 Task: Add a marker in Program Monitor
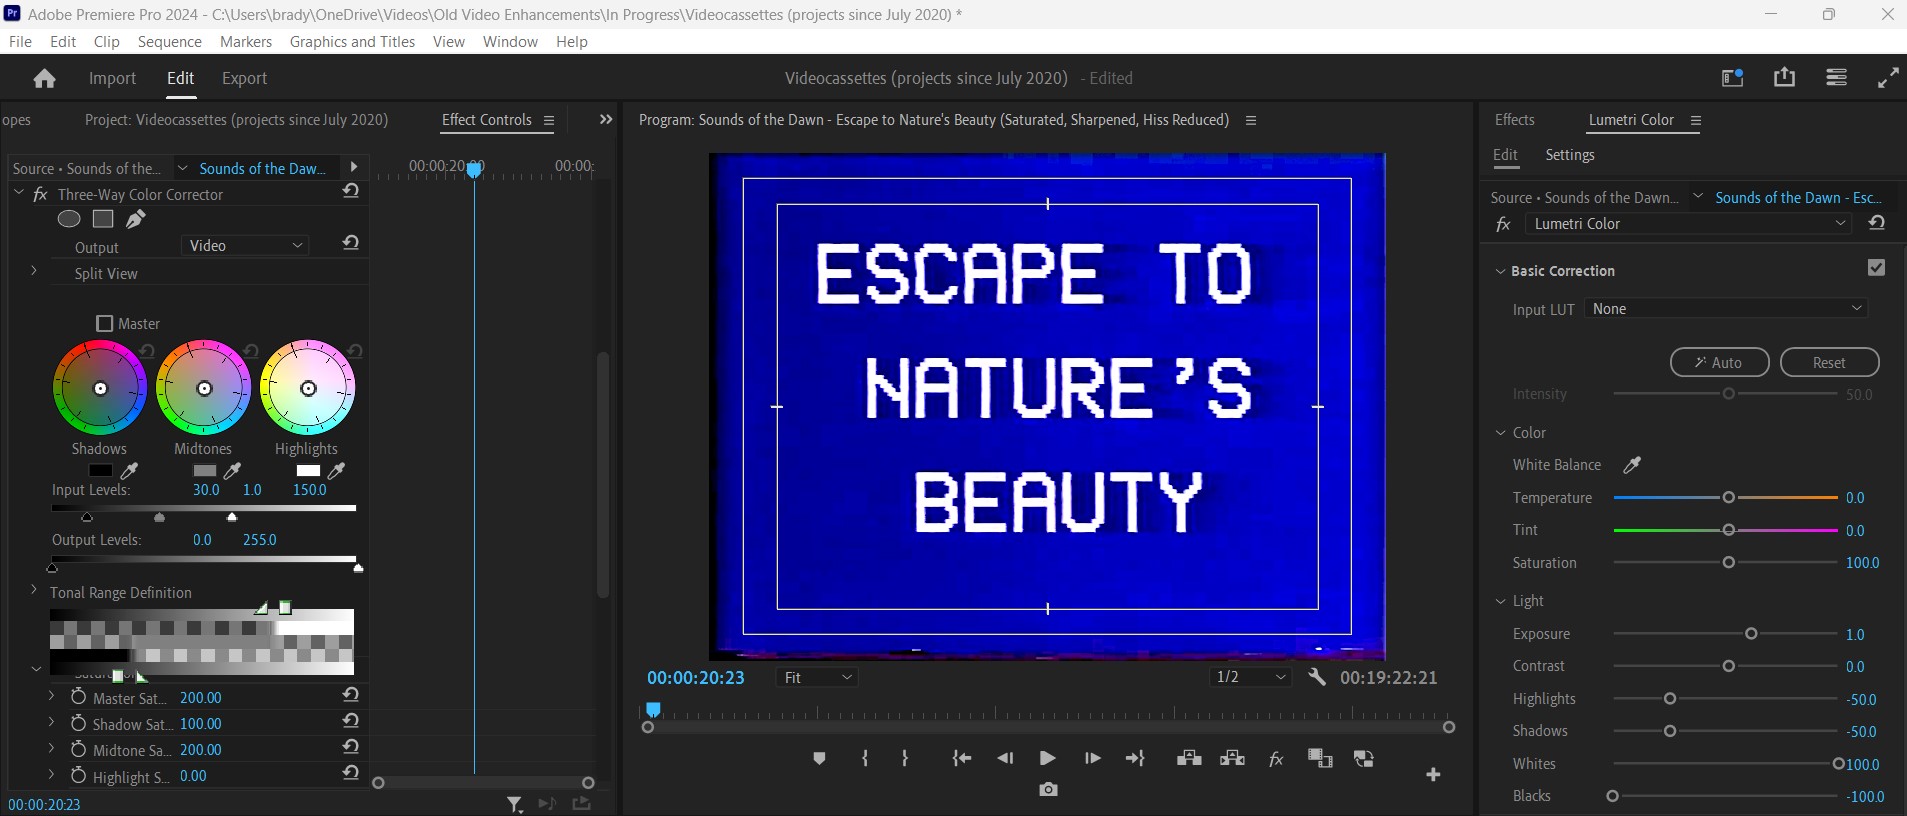(x=819, y=759)
